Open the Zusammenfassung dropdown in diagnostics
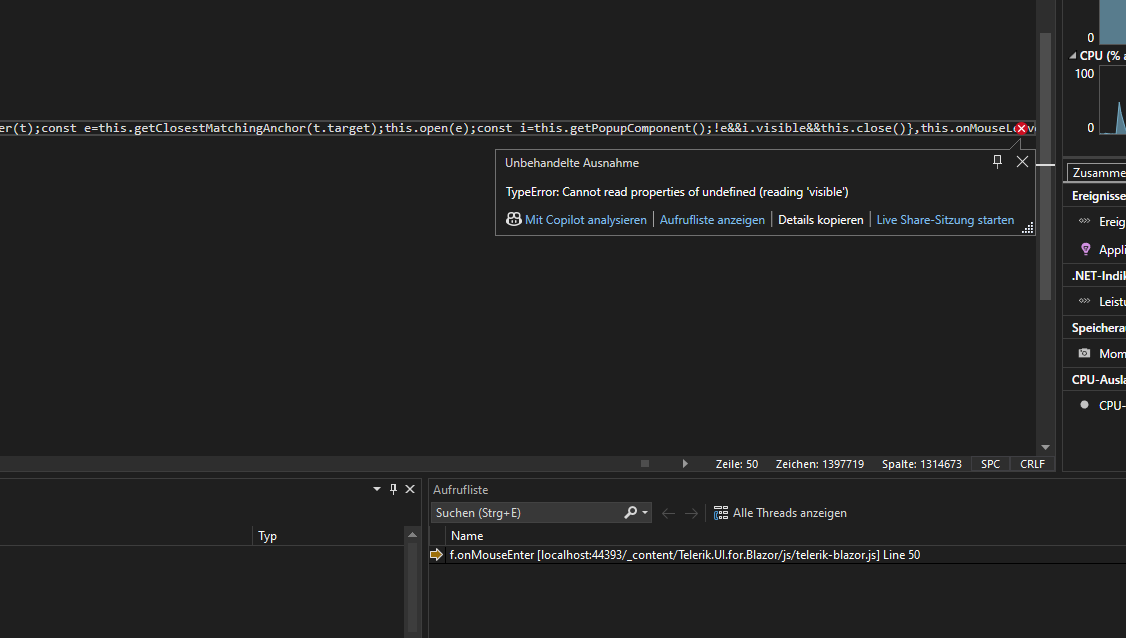Screen dimensions: 1126x638 [1096, 173]
